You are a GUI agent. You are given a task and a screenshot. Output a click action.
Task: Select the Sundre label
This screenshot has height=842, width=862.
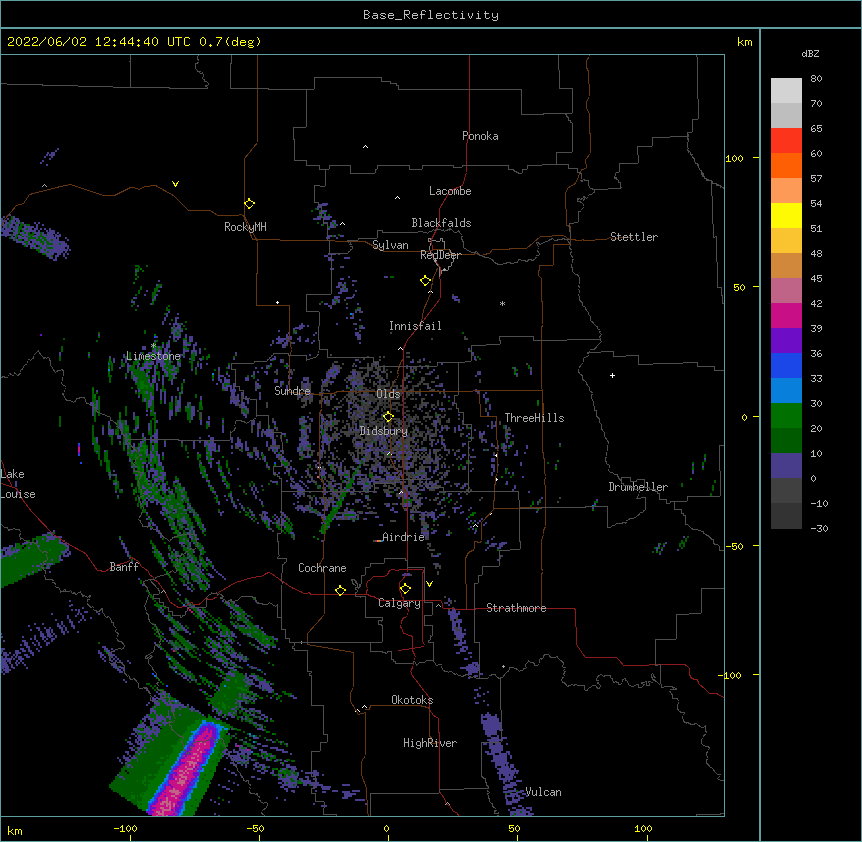[292, 391]
